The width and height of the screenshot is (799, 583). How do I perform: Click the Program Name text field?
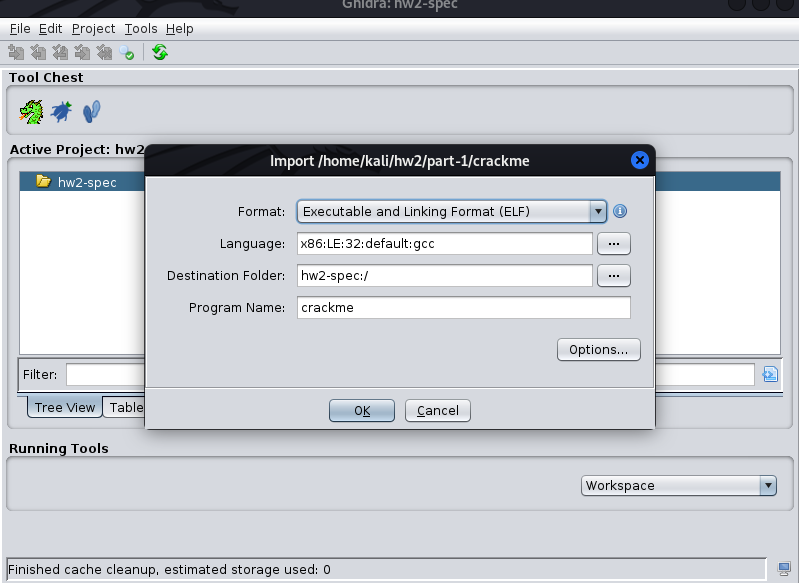(x=463, y=308)
